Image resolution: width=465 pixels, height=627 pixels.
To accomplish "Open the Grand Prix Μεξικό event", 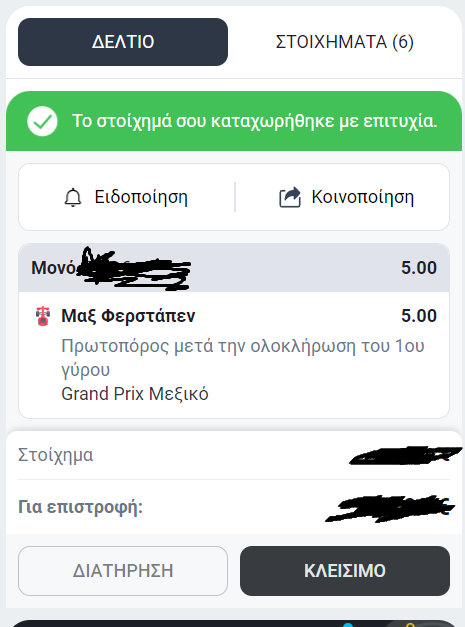I will point(135,394).
